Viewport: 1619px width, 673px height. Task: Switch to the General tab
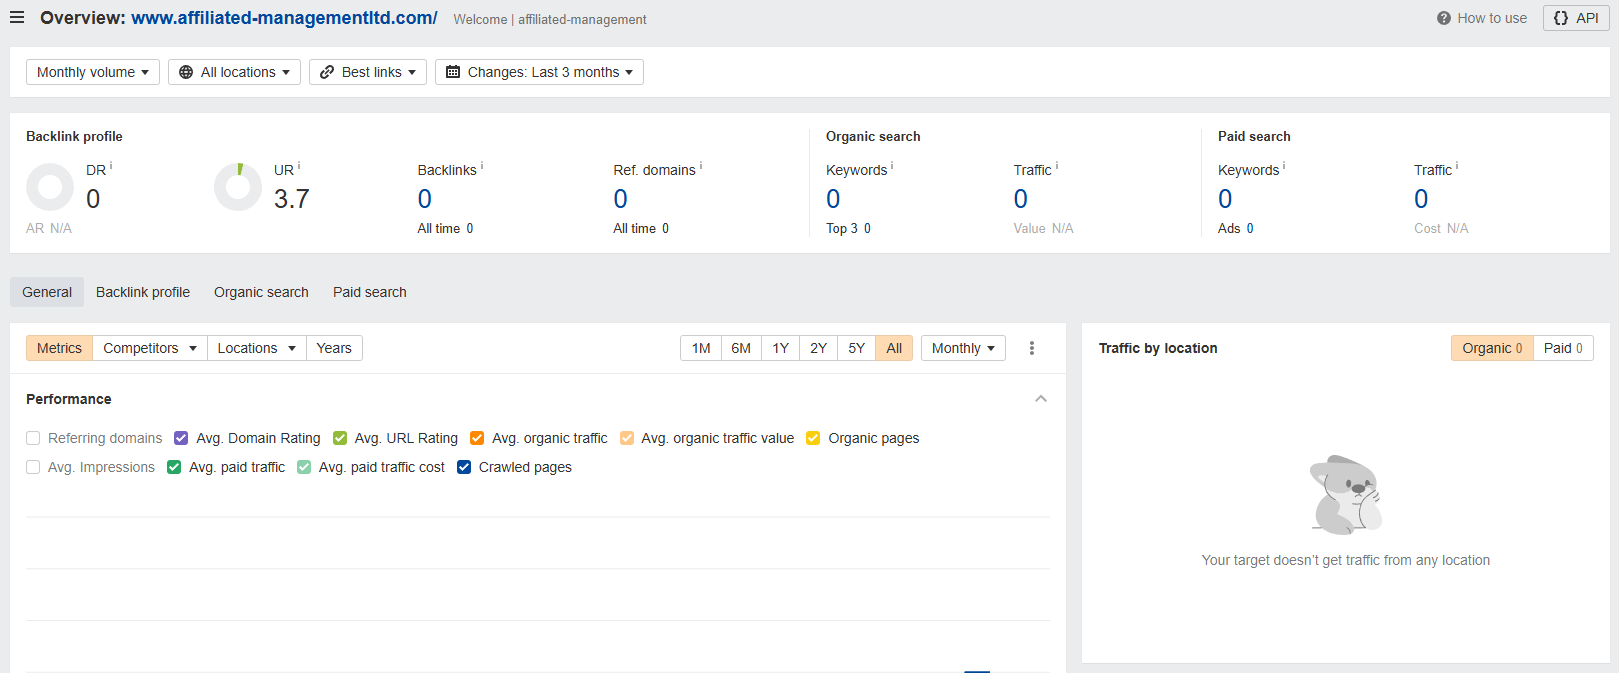pos(47,292)
